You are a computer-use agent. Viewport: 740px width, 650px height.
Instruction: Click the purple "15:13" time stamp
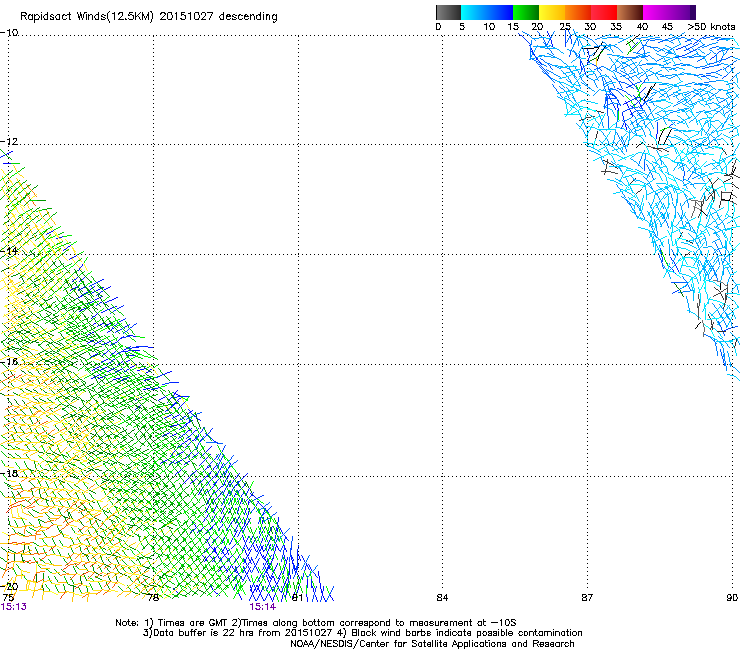[x=14, y=607]
